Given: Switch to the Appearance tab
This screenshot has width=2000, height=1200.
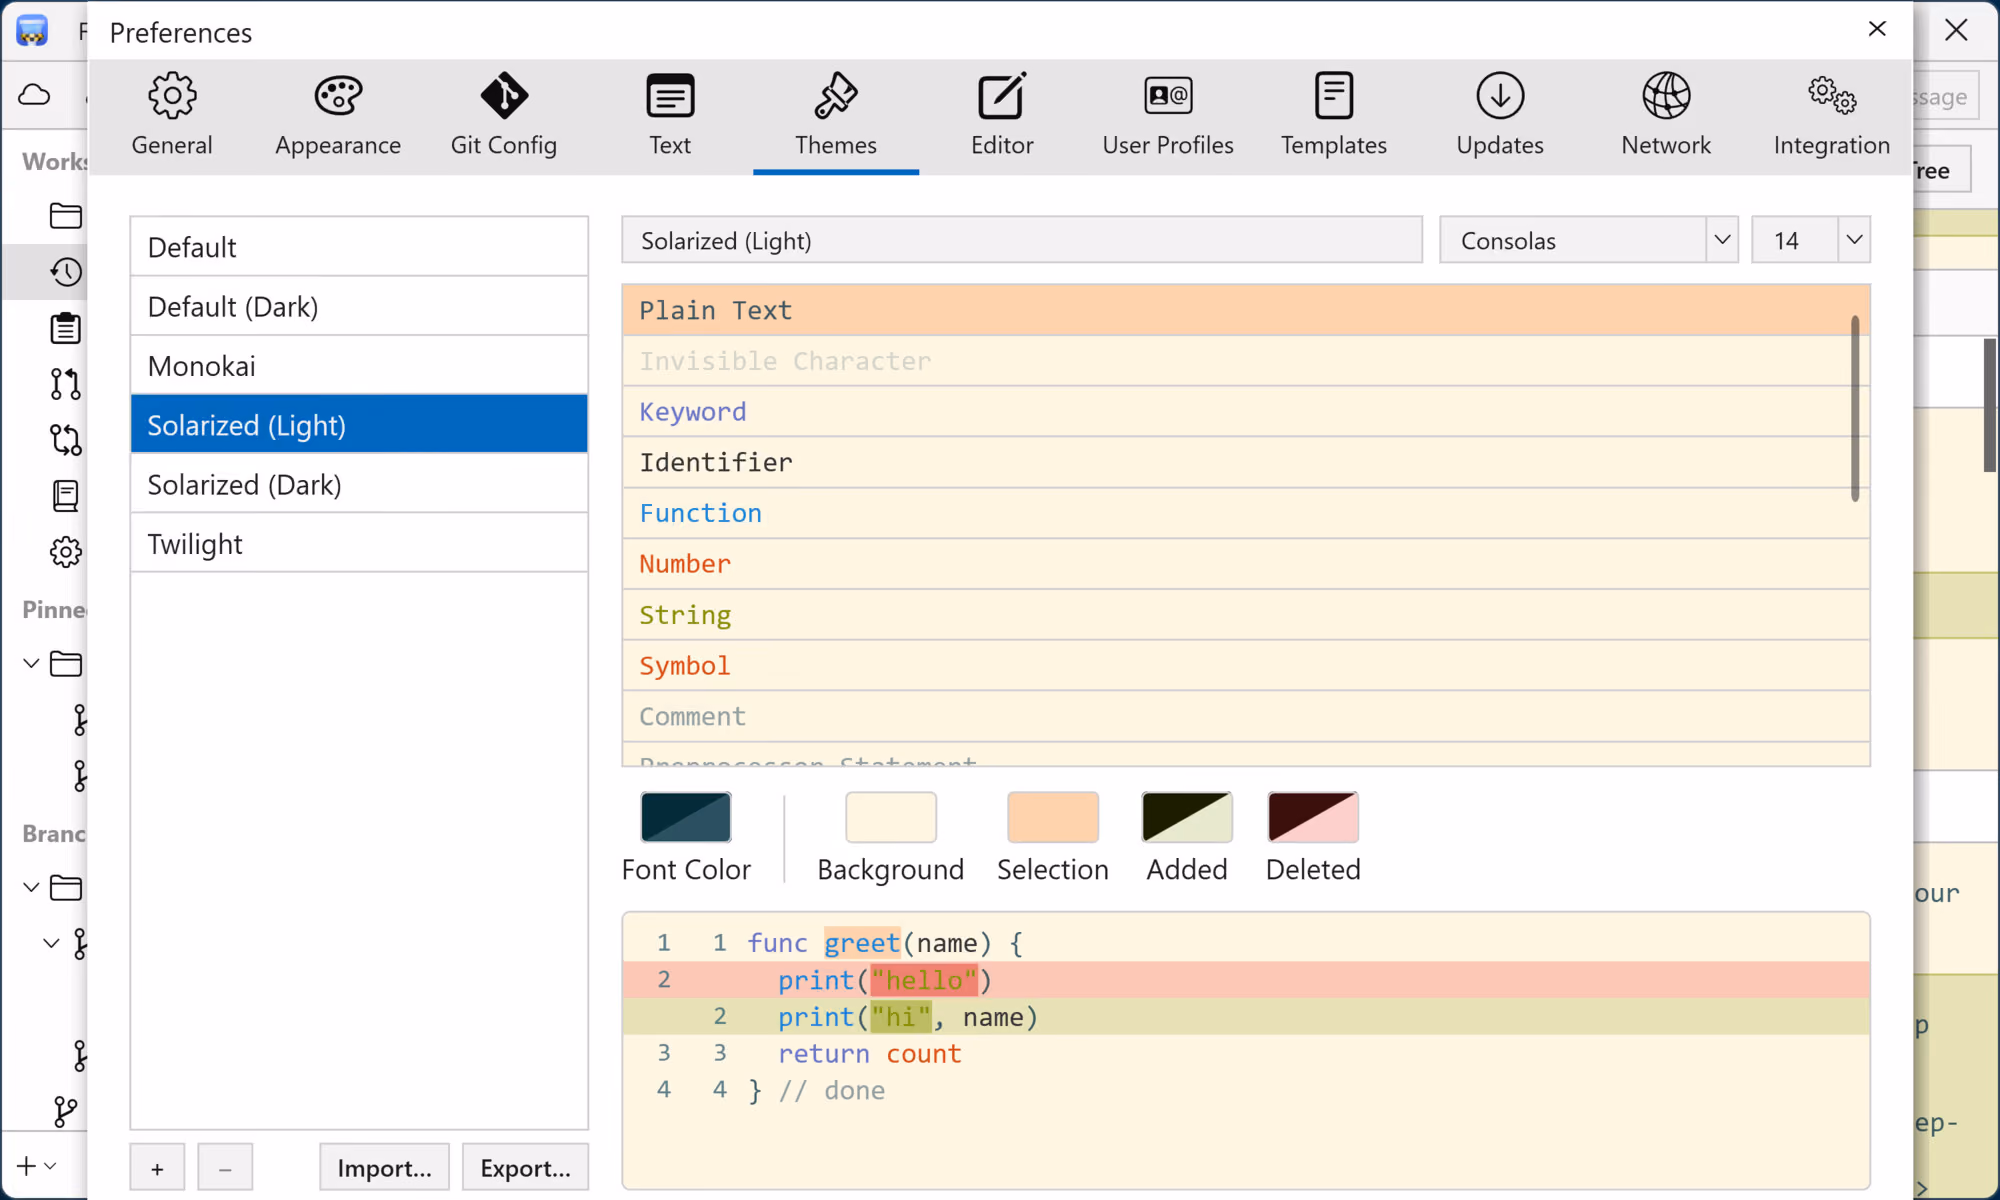Looking at the screenshot, I should pyautogui.click(x=338, y=116).
